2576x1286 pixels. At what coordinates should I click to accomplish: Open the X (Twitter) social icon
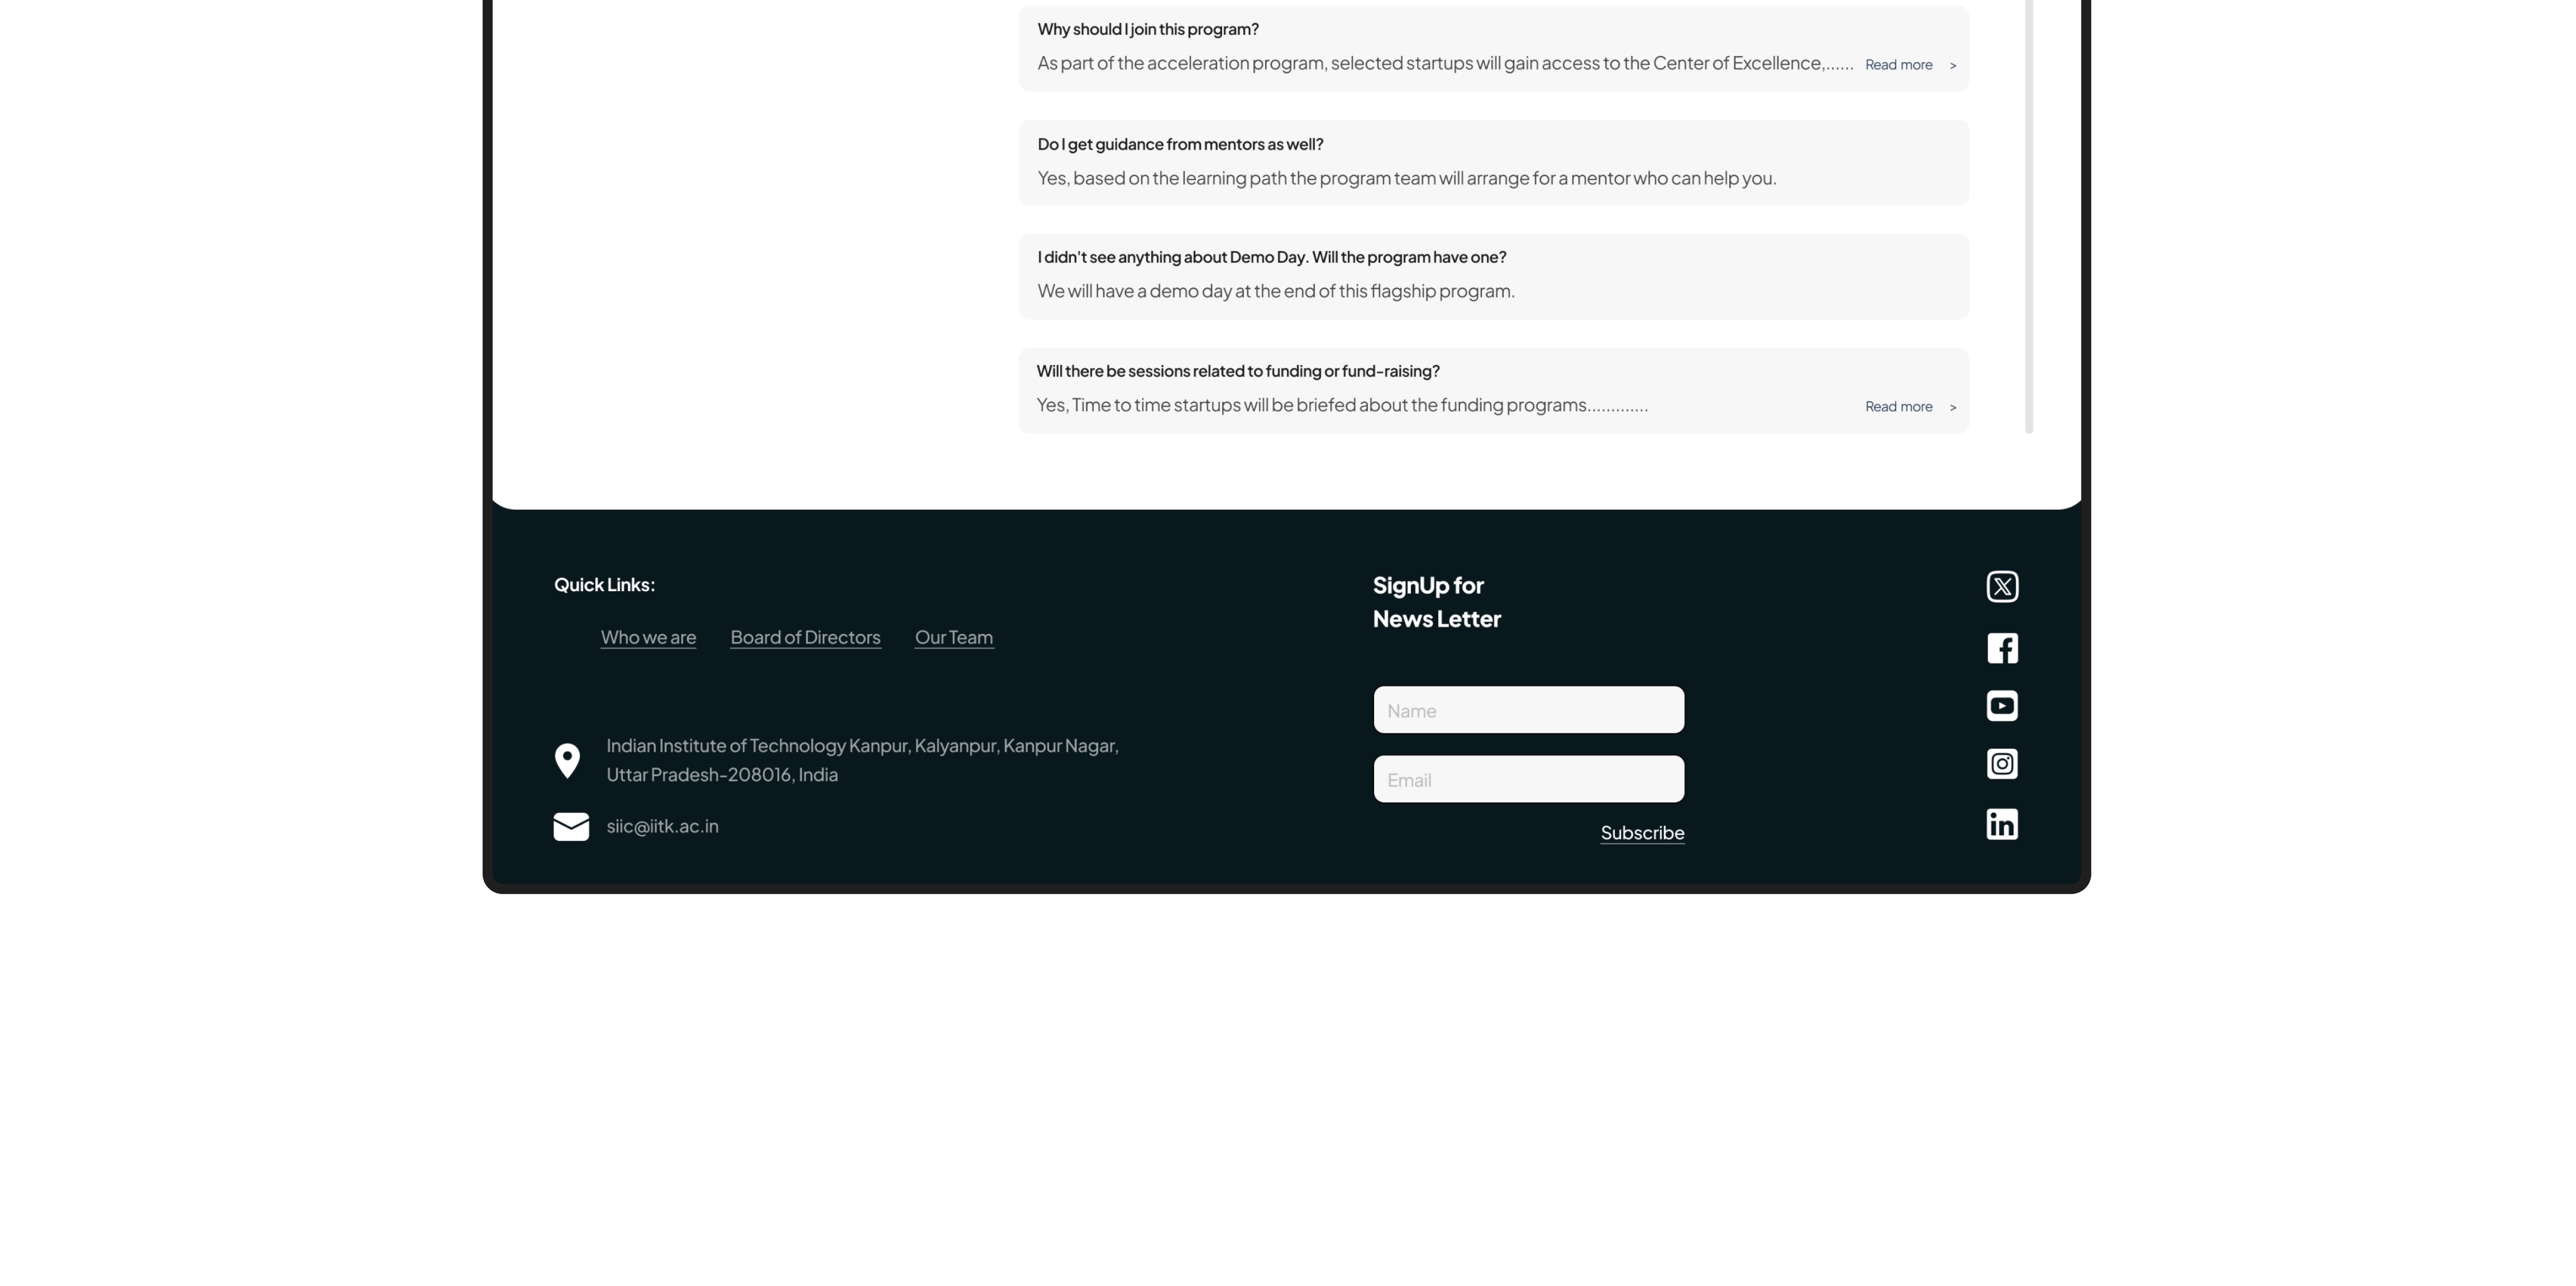[x=2002, y=587]
